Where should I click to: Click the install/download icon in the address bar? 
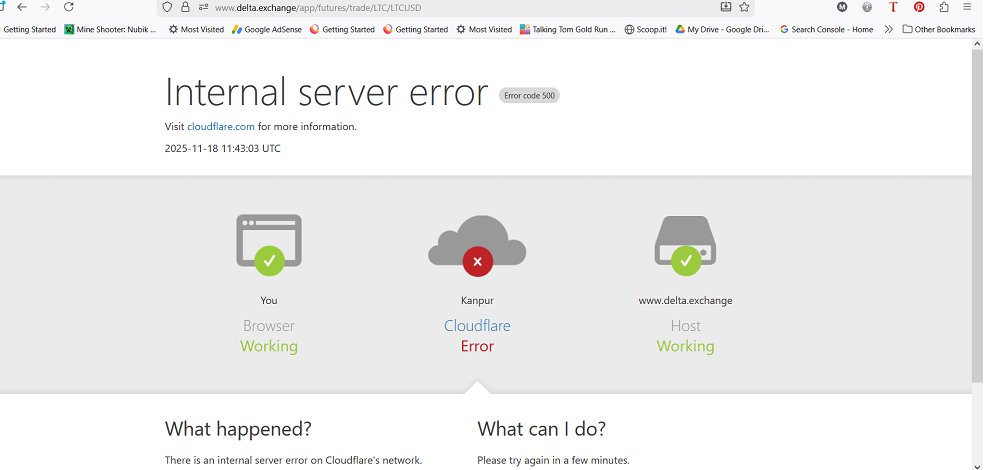pyautogui.click(x=726, y=7)
